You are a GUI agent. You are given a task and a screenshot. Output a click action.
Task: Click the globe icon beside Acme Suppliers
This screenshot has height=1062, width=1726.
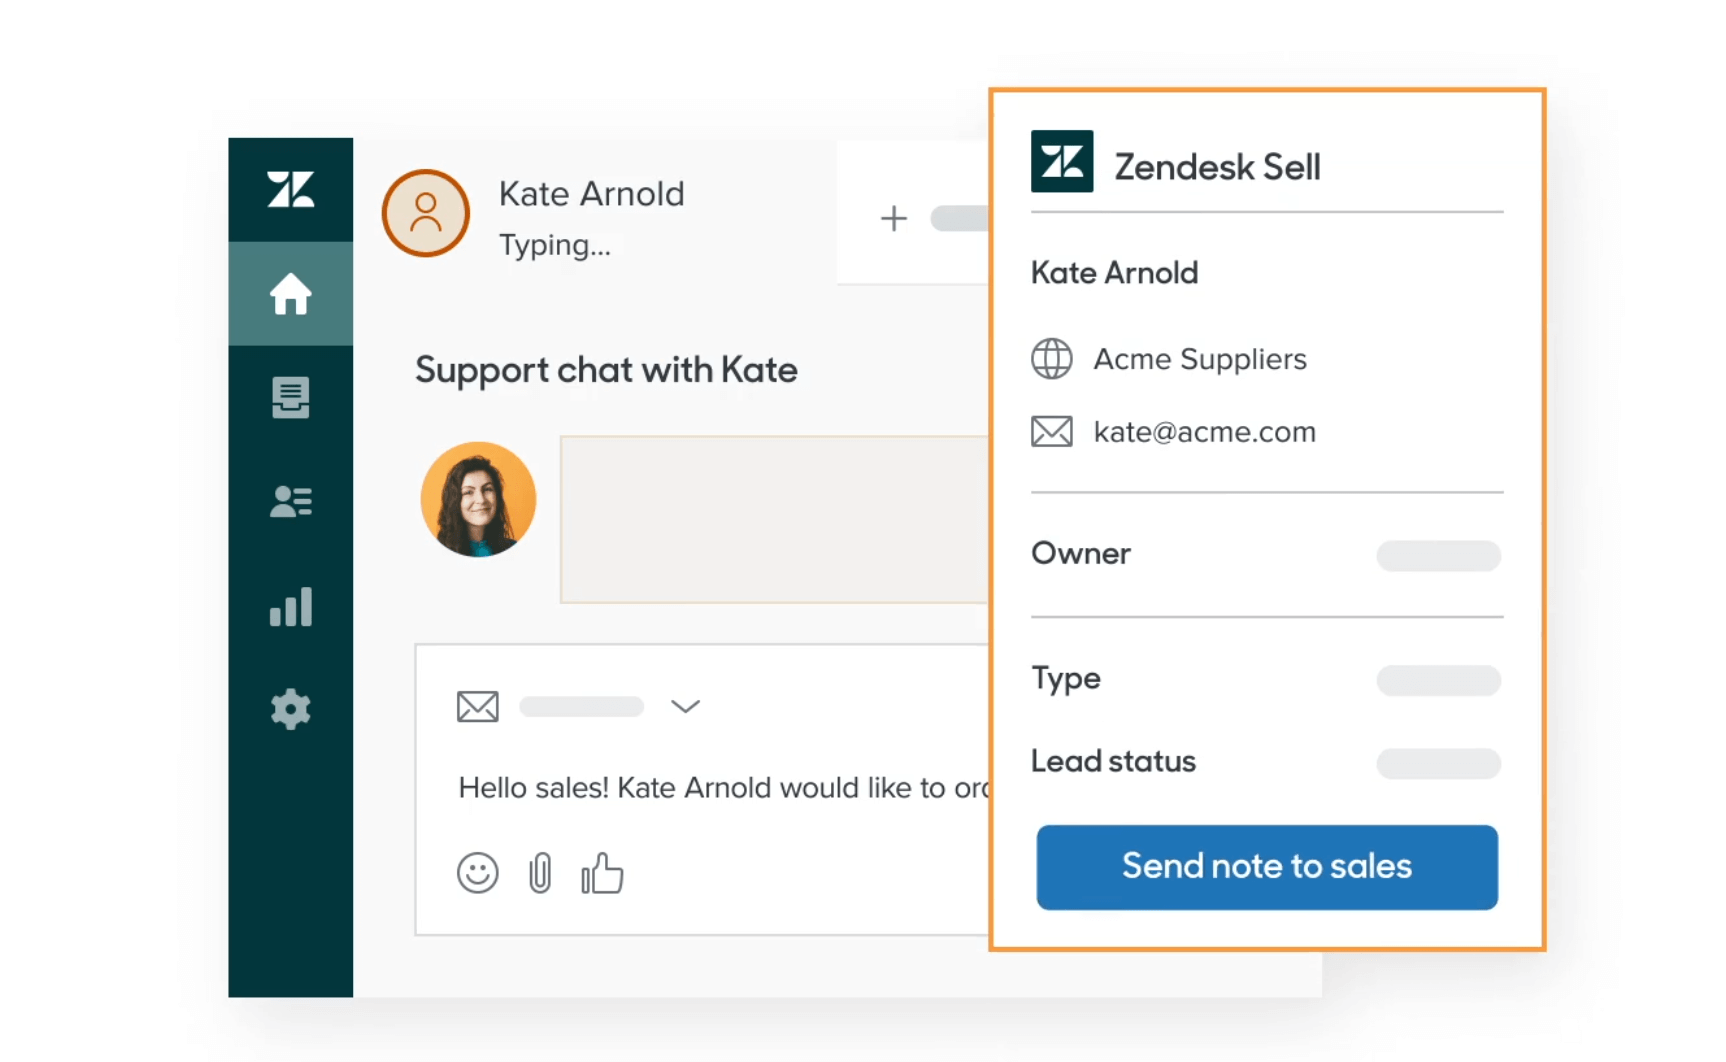1052,359
